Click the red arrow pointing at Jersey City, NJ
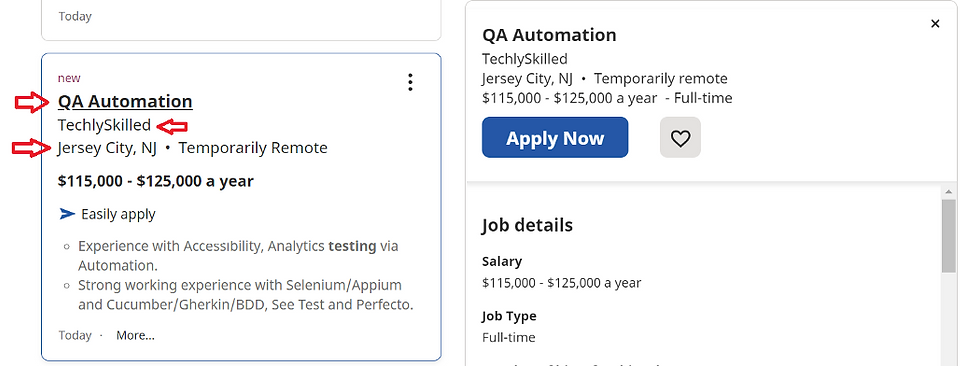The height and width of the screenshot is (366, 980). pos(32,149)
